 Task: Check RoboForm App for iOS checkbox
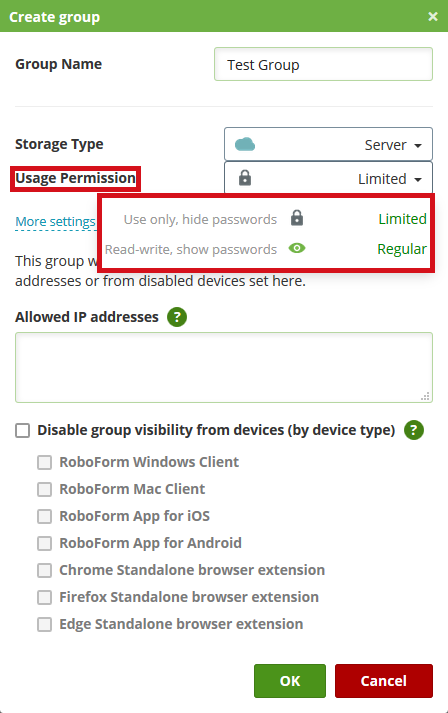45,517
